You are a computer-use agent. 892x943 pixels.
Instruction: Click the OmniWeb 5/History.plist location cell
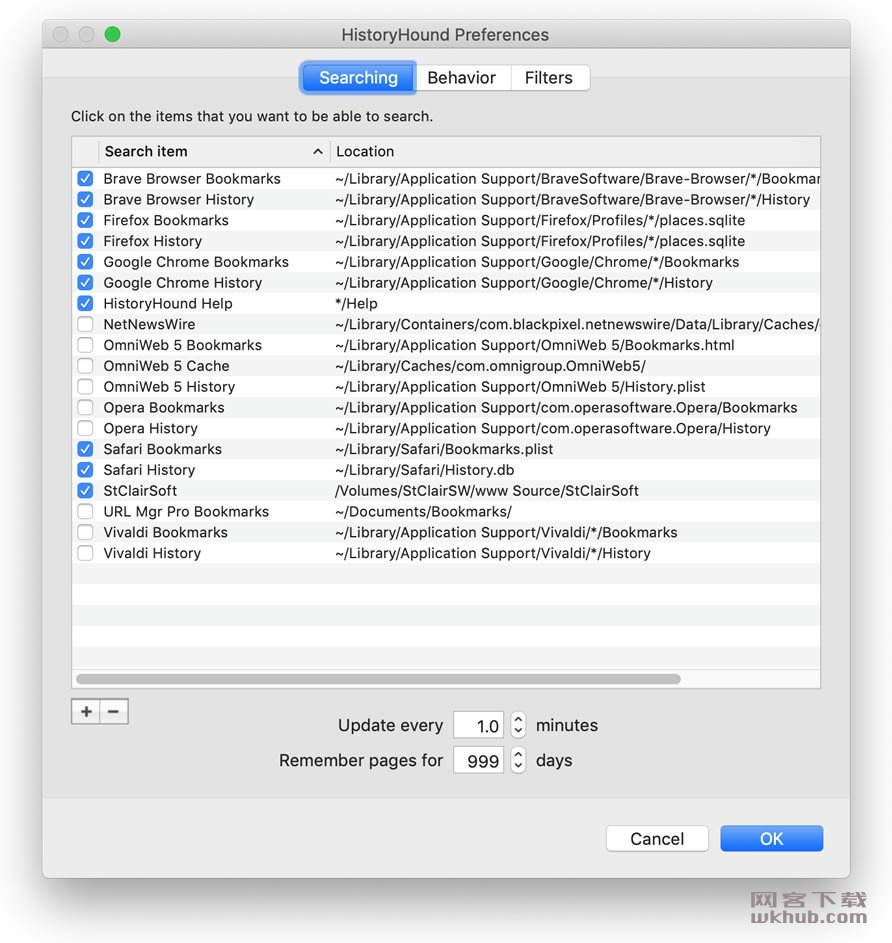(x=520, y=387)
